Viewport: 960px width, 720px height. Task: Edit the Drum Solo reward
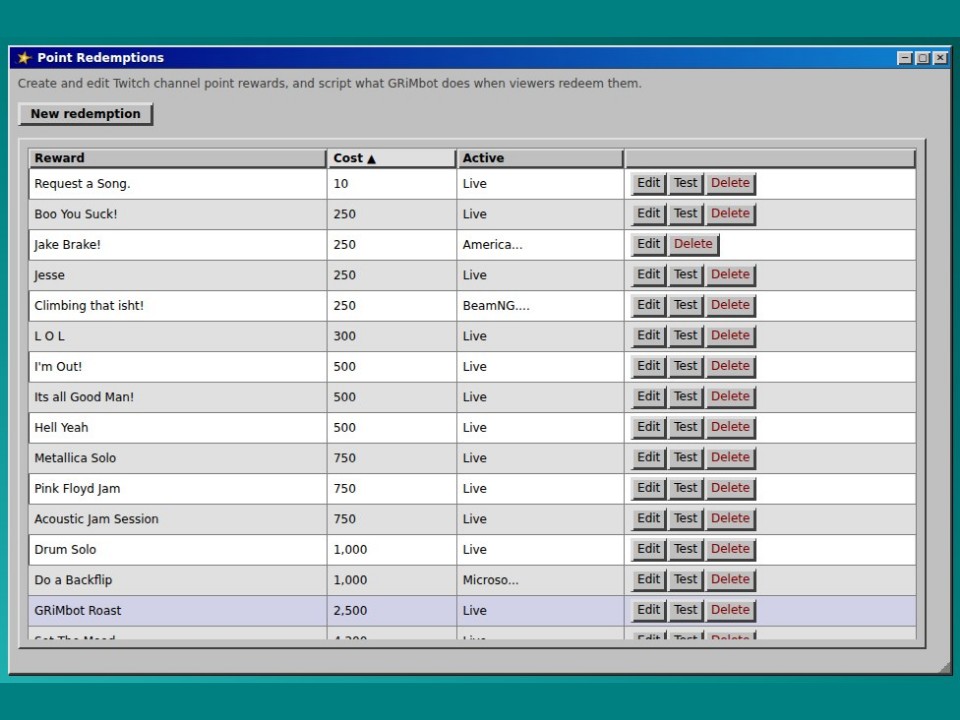[x=648, y=549]
